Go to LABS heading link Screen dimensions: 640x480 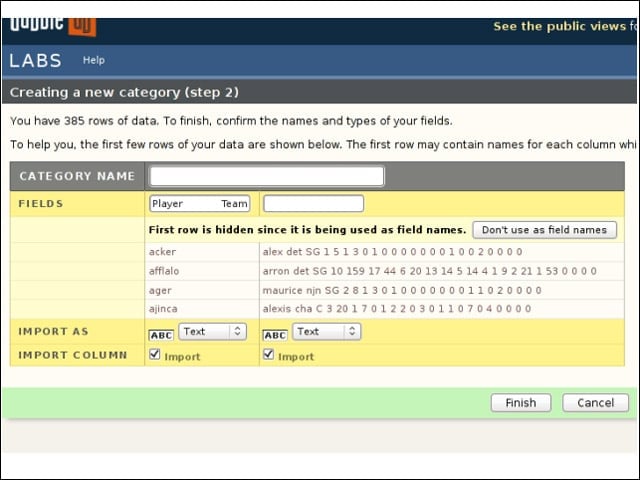tap(36, 61)
